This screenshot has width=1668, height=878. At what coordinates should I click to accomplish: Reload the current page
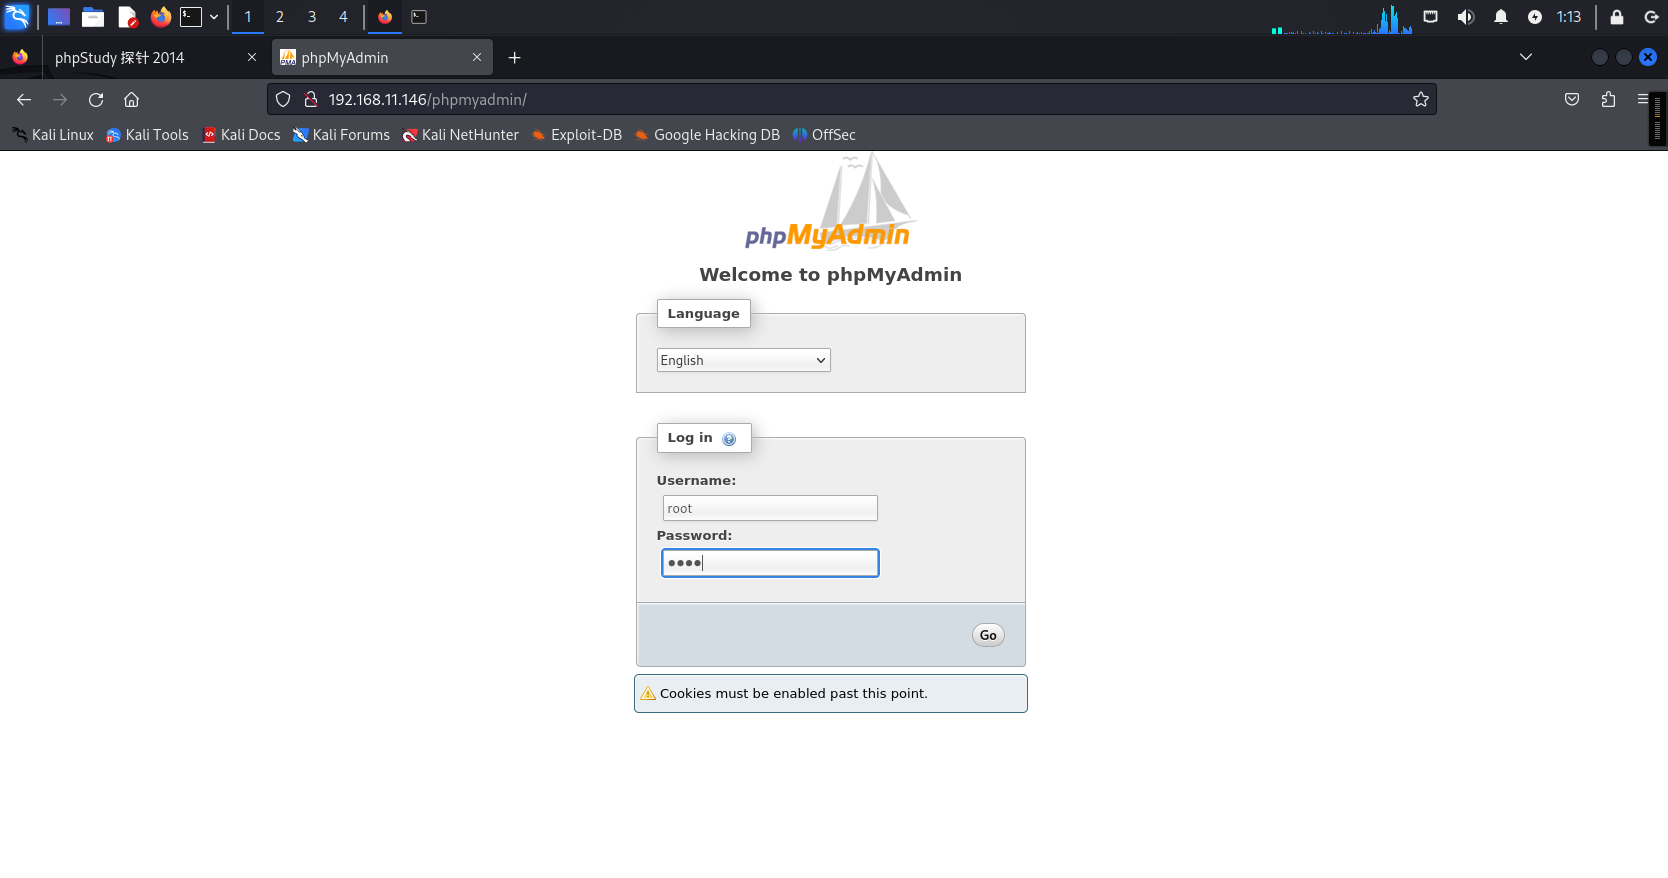point(96,100)
